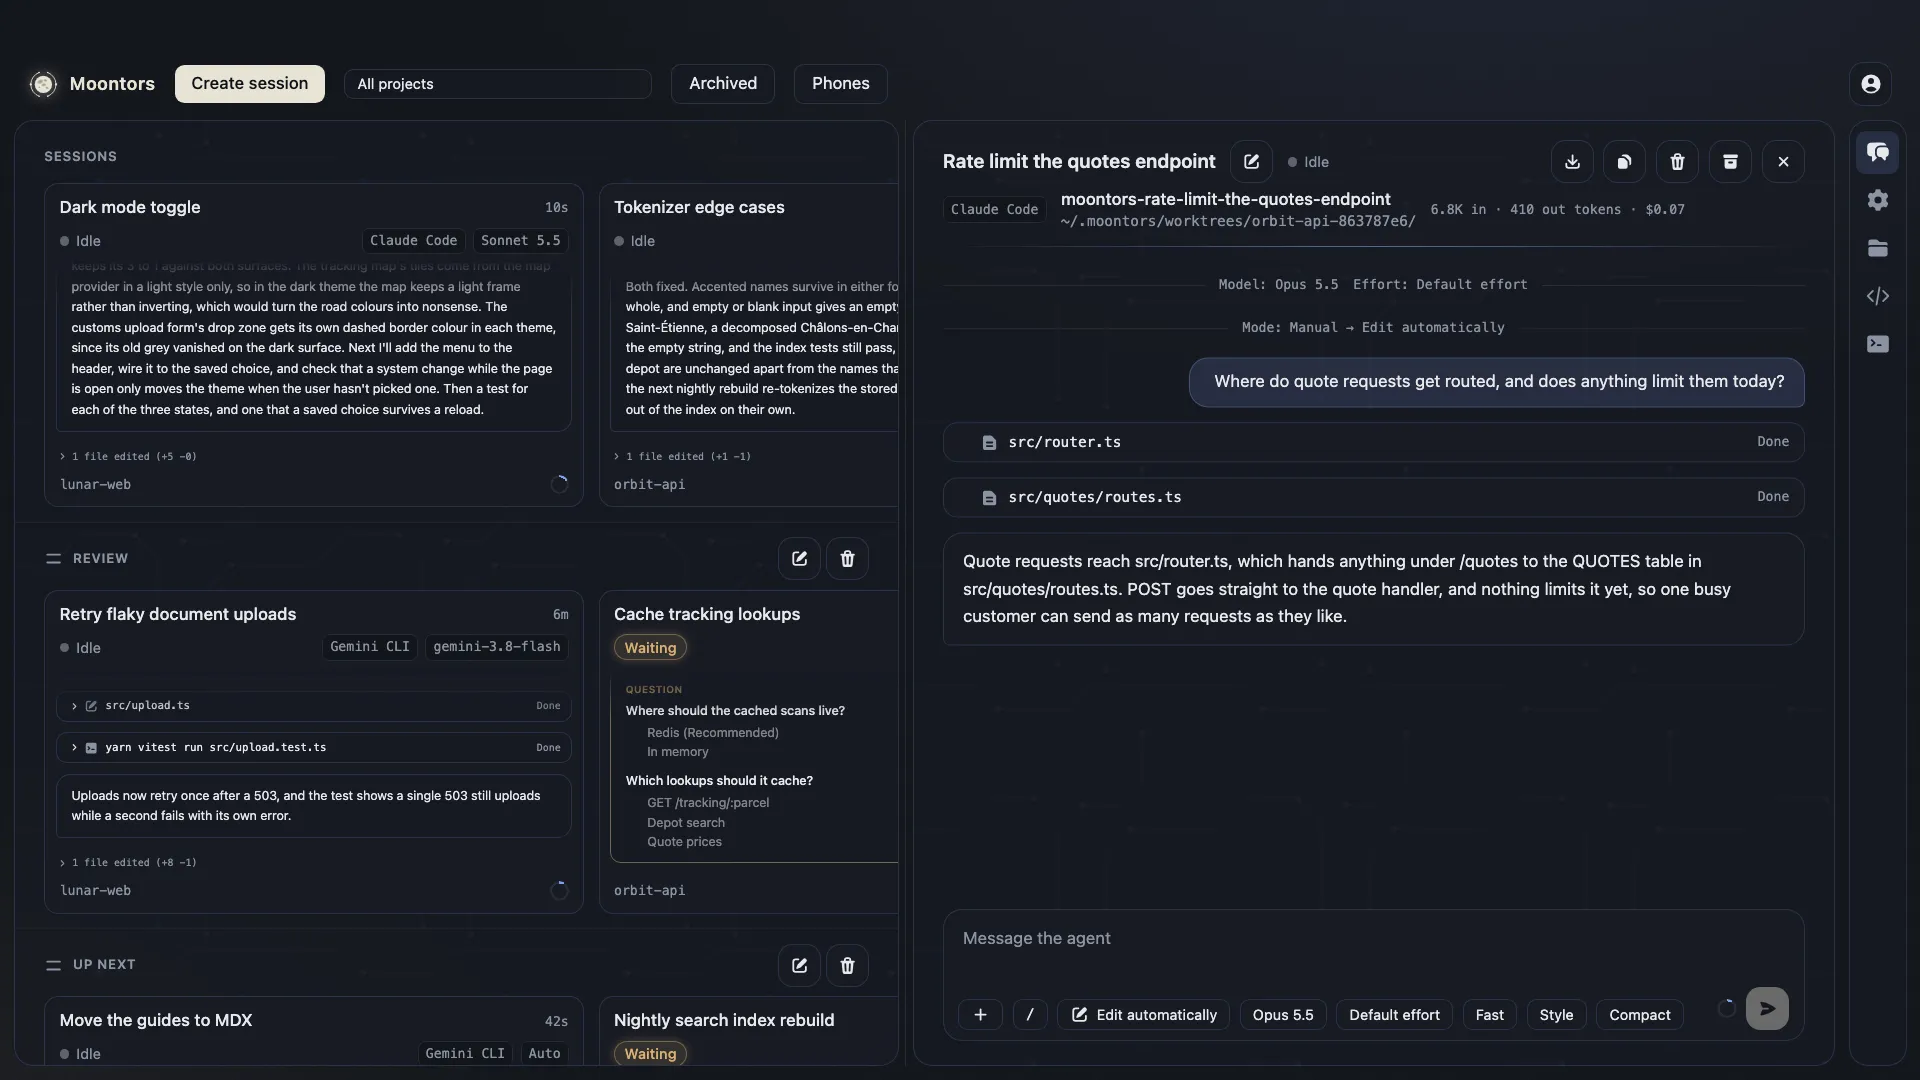Duplicate session with the copy icon
The image size is (1920, 1080).
pyautogui.click(x=1624, y=162)
